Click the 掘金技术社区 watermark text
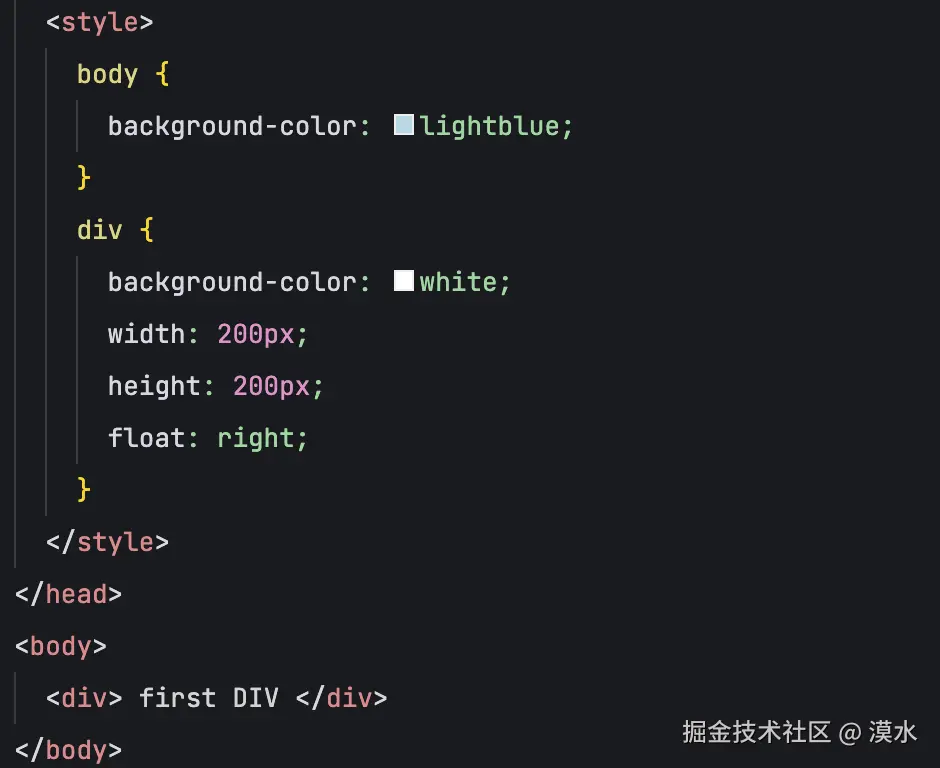Image resolution: width=940 pixels, height=768 pixels. pyautogui.click(x=757, y=732)
